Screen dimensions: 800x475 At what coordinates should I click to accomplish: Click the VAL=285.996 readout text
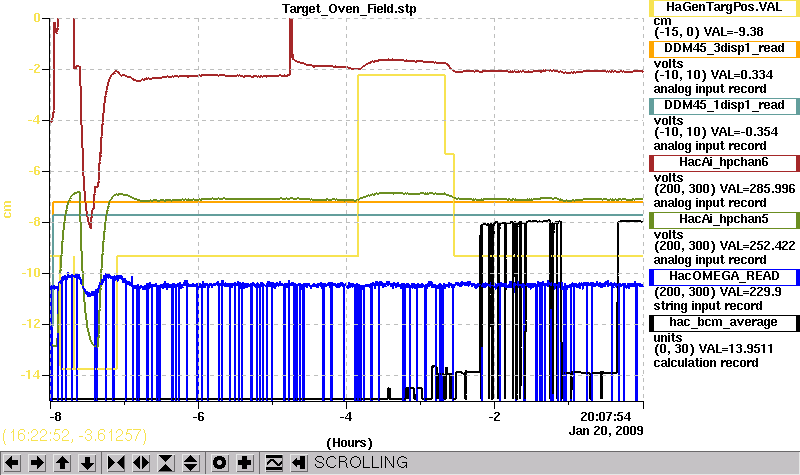(x=757, y=189)
